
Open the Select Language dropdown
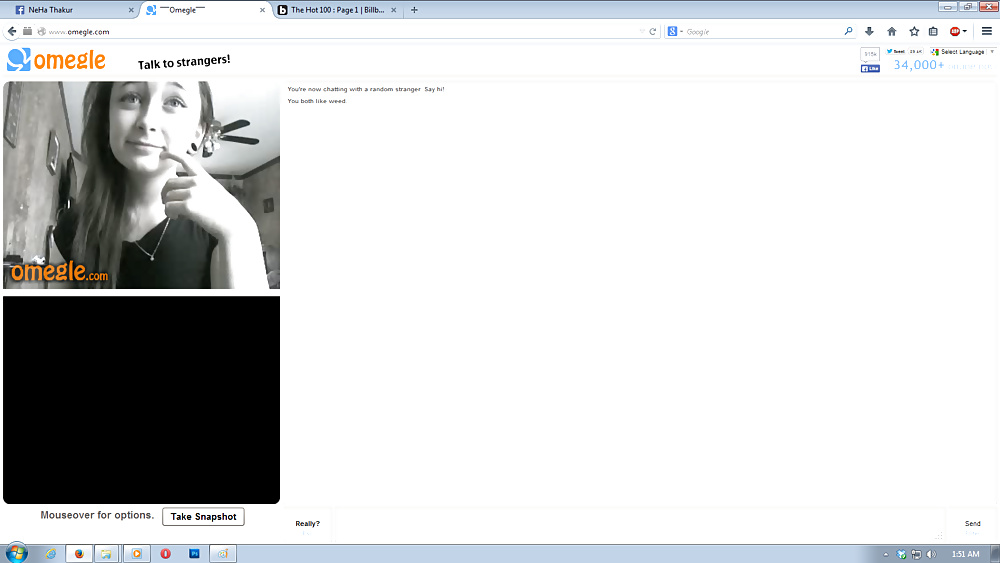(x=962, y=52)
